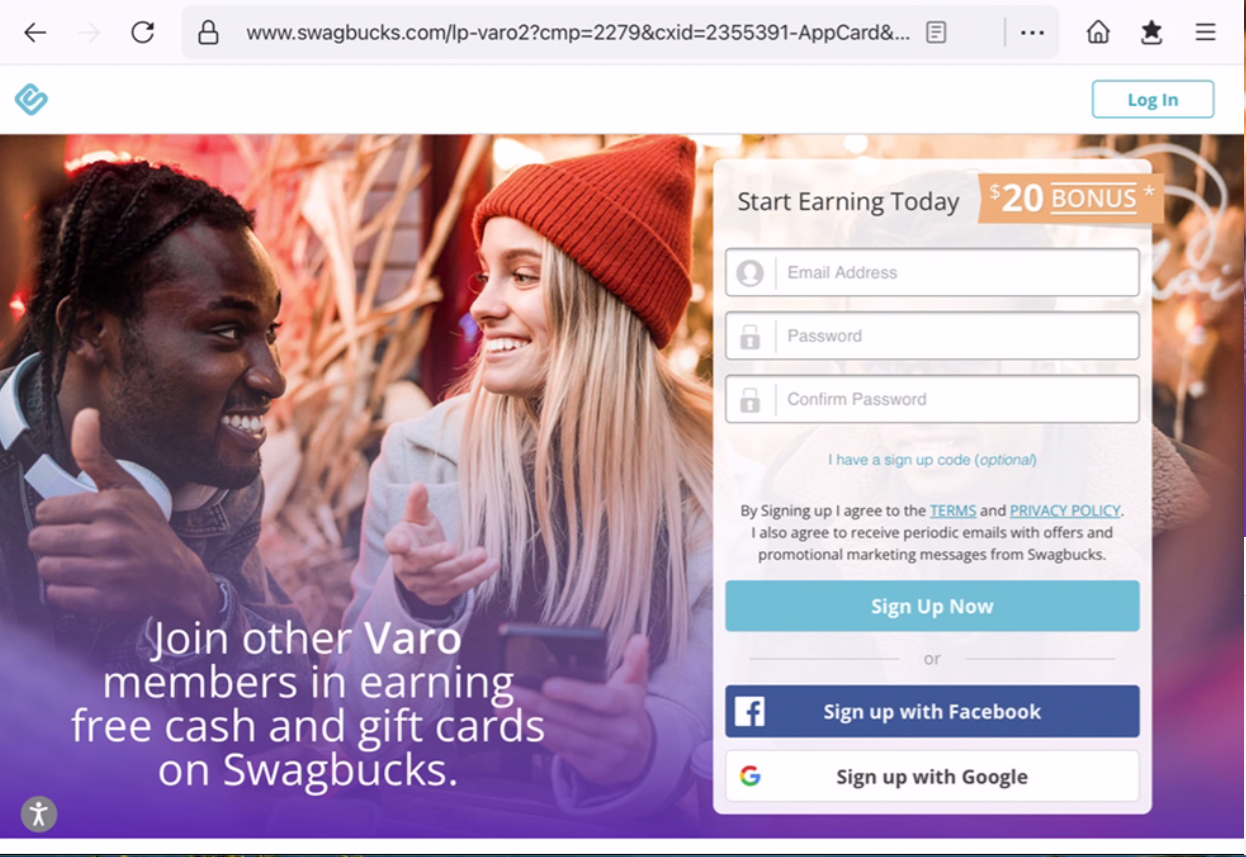The width and height of the screenshot is (1246, 857).
Task: Select the Confirm Password field
Action: pos(932,399)
